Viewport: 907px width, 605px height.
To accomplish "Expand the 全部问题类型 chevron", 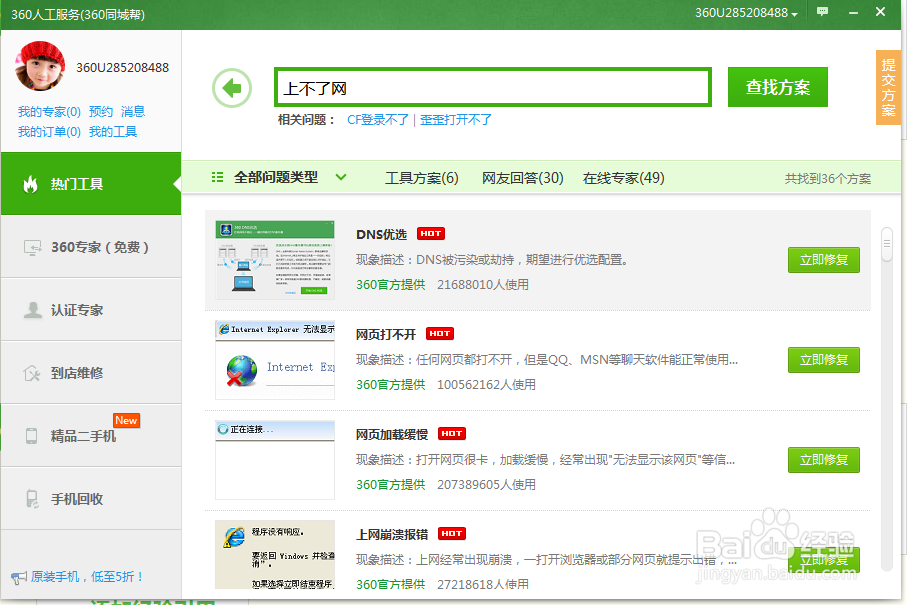I will click(341, 177).
